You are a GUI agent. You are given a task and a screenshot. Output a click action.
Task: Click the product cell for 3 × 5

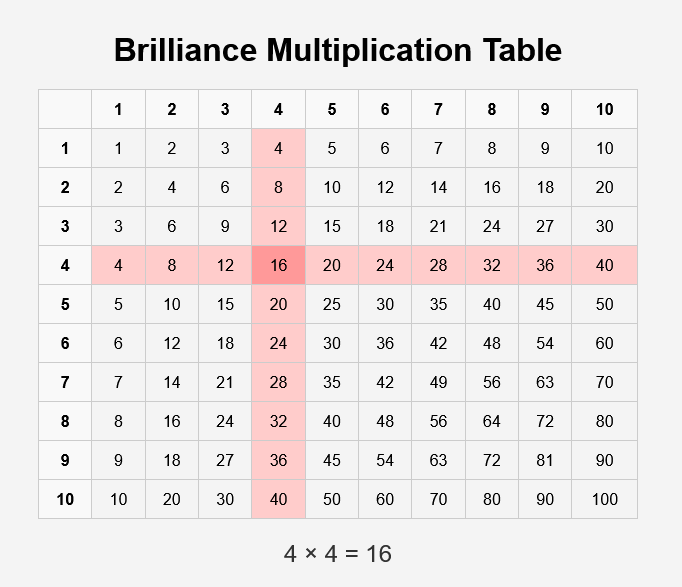point(332,226)
